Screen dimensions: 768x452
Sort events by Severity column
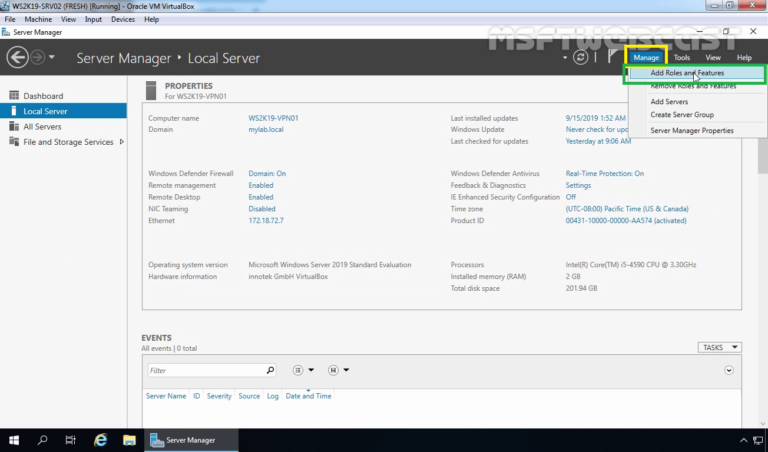(x=219, y=396)
